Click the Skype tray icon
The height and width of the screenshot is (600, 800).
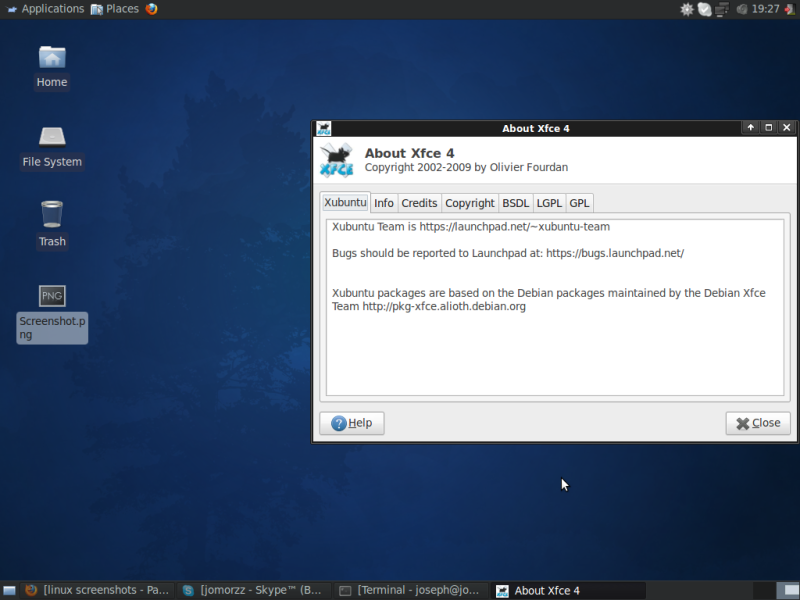point(705,9)
